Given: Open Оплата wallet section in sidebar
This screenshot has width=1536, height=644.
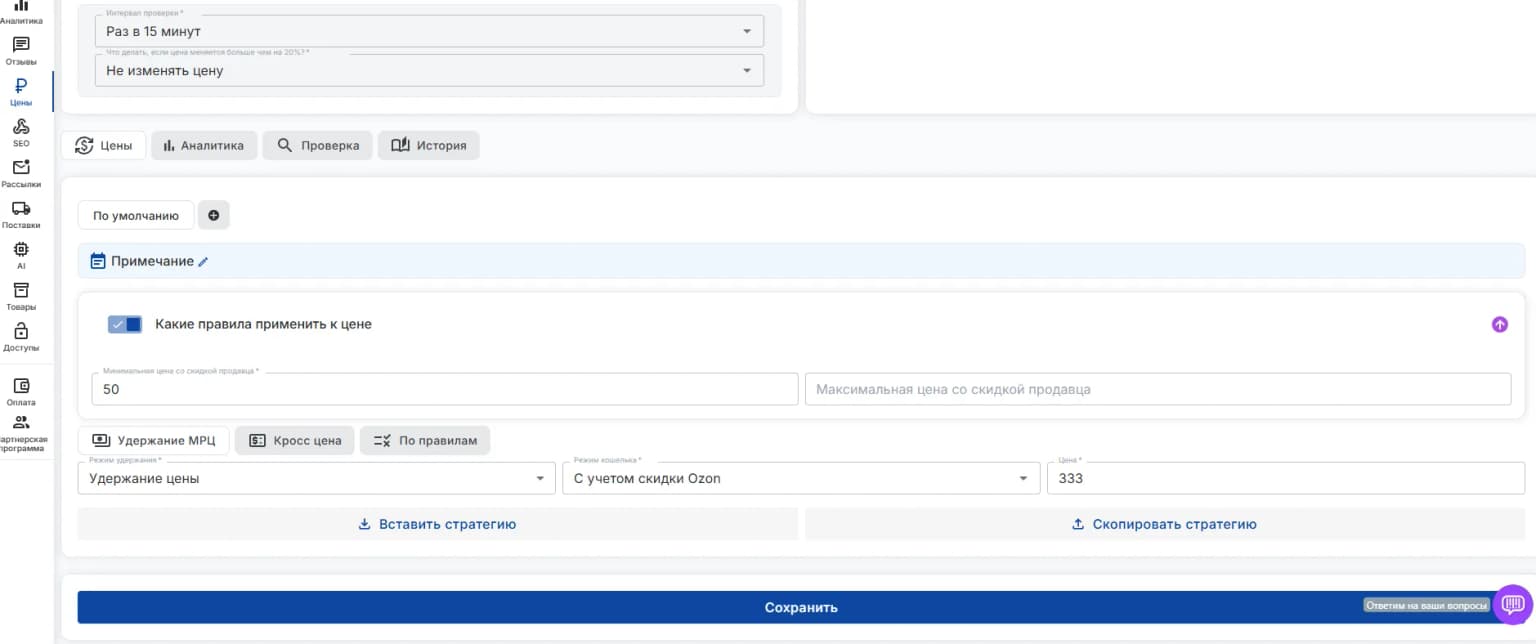Looking at the screenshot, I should pyautogui.click(x=21, y=392).
